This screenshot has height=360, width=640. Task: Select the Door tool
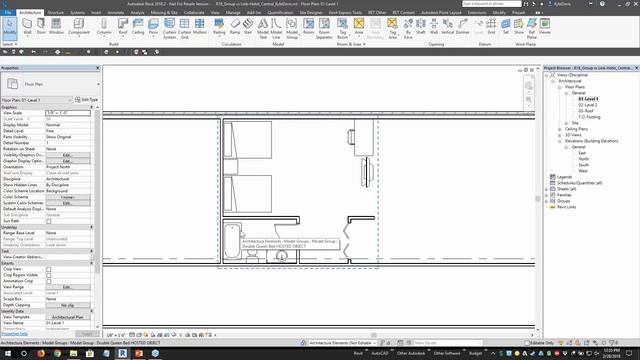tap(41, 27)
